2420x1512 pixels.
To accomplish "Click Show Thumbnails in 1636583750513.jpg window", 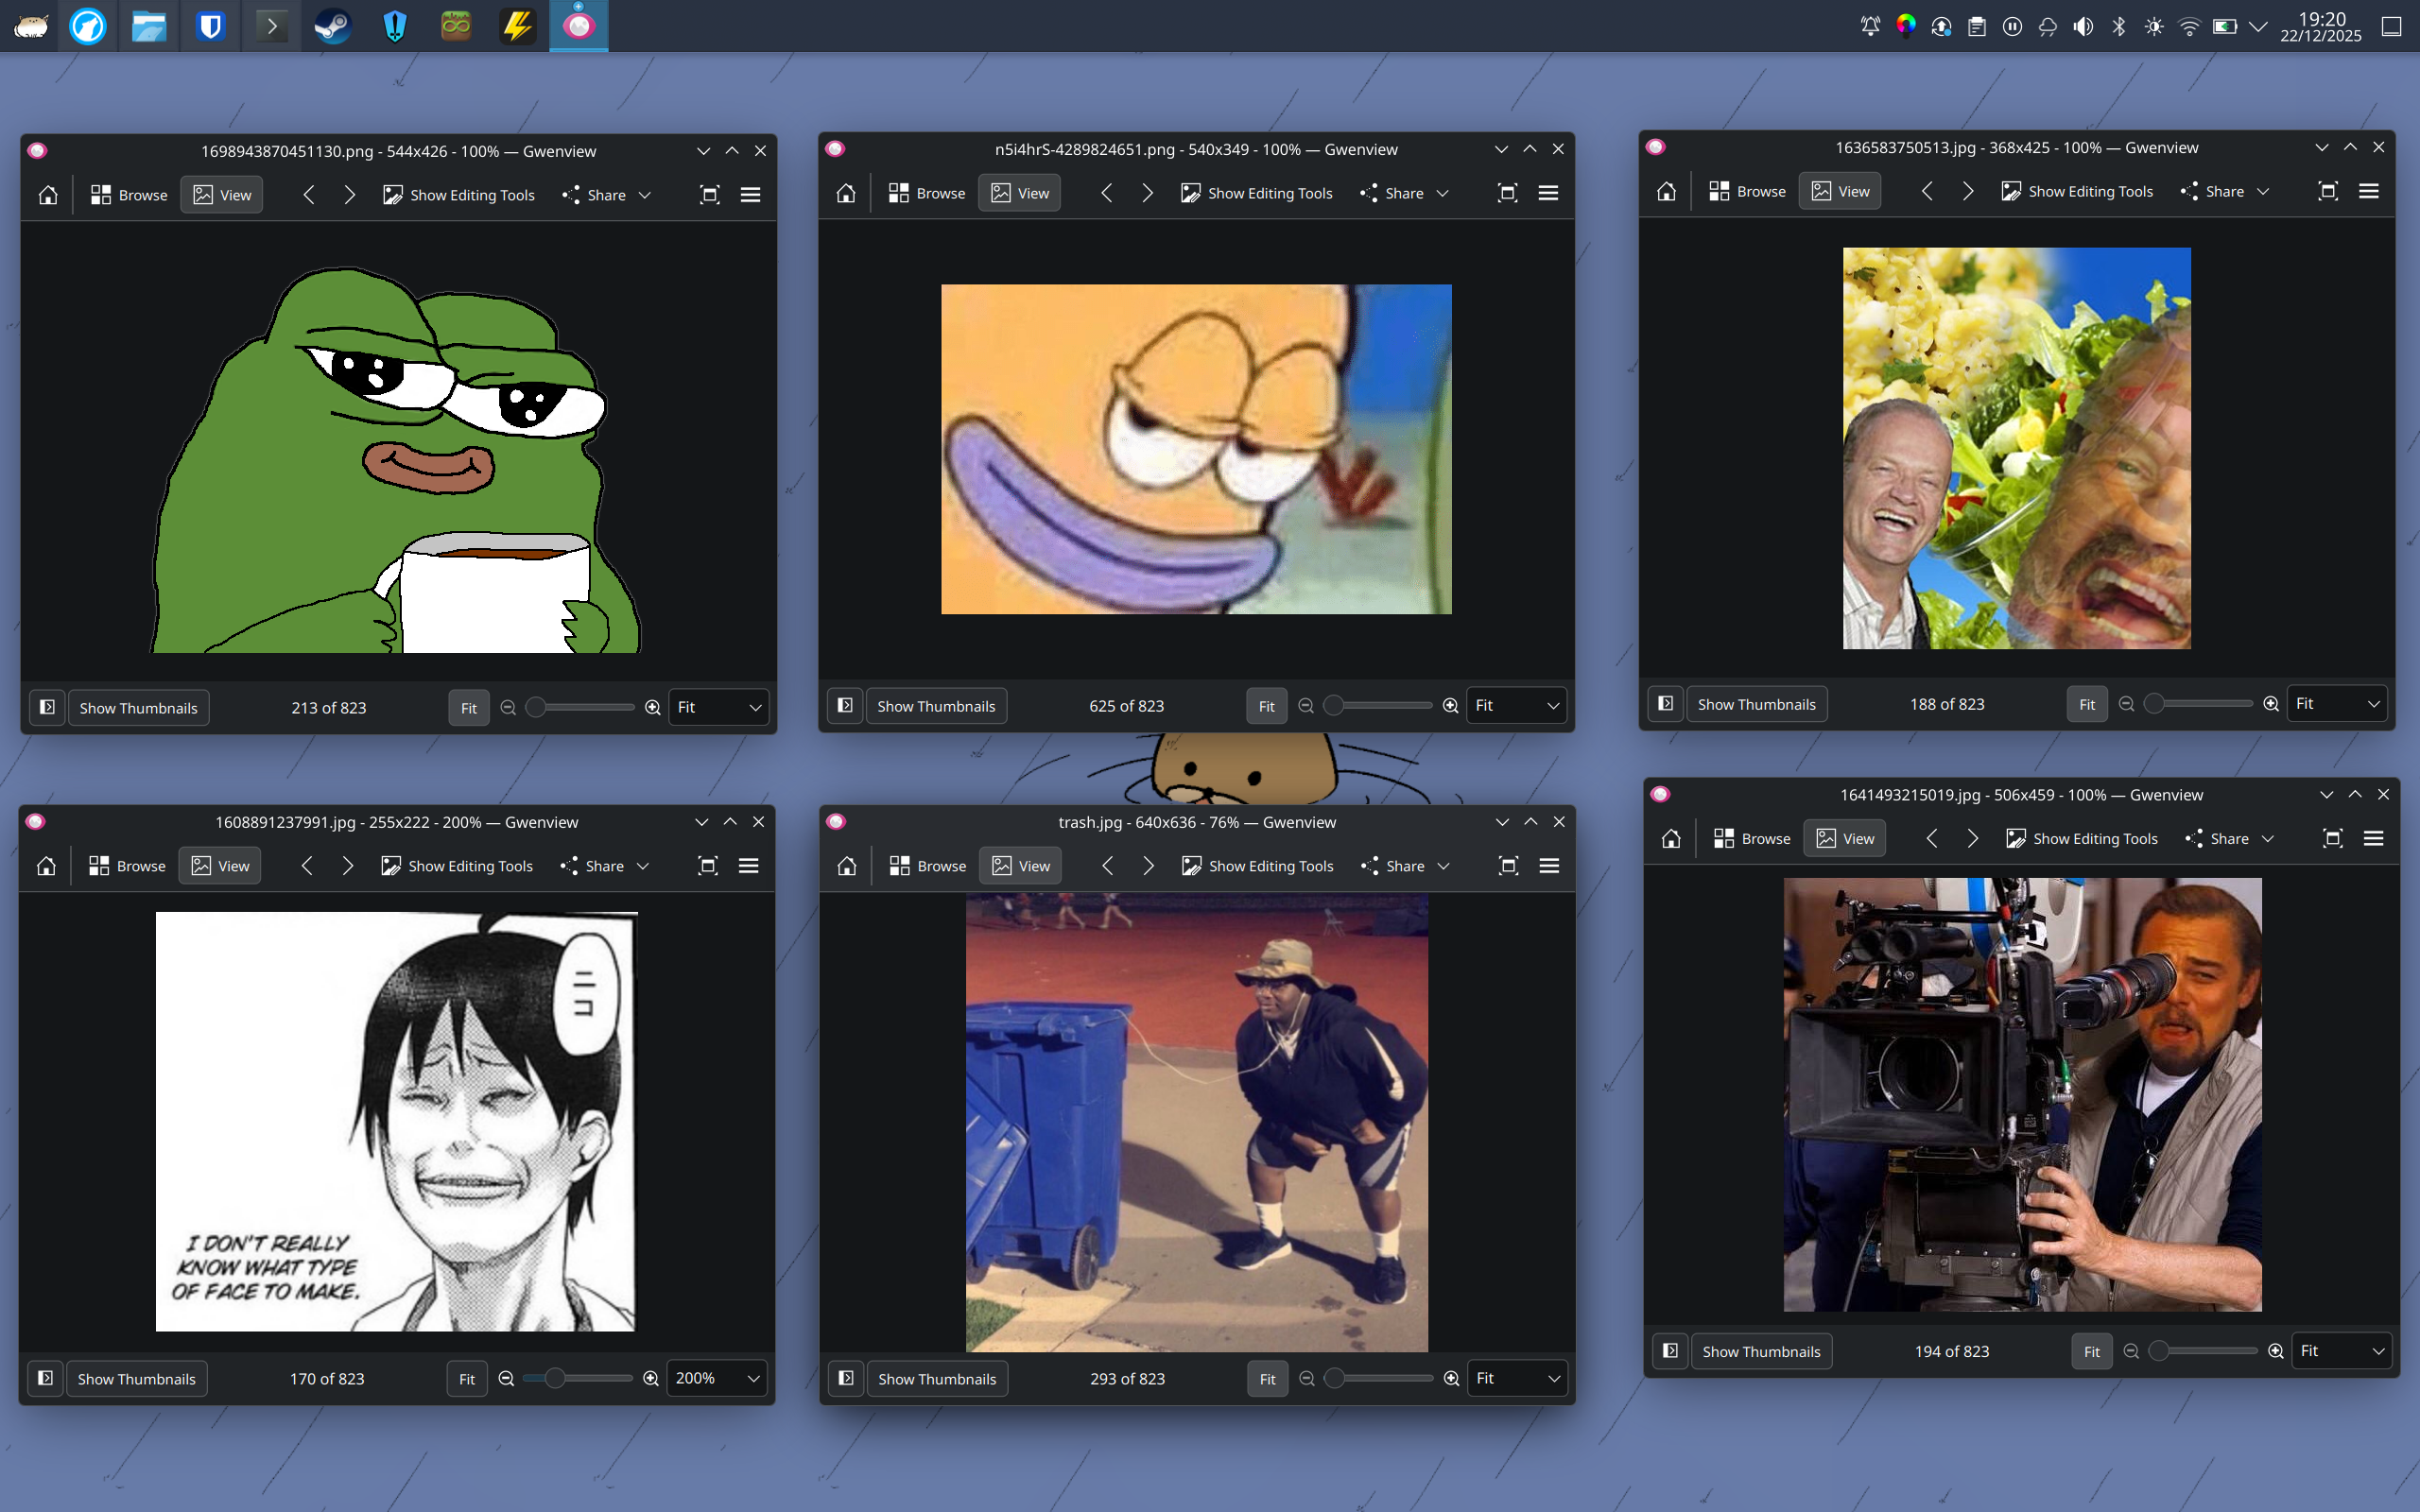I will coord(1756,704).
